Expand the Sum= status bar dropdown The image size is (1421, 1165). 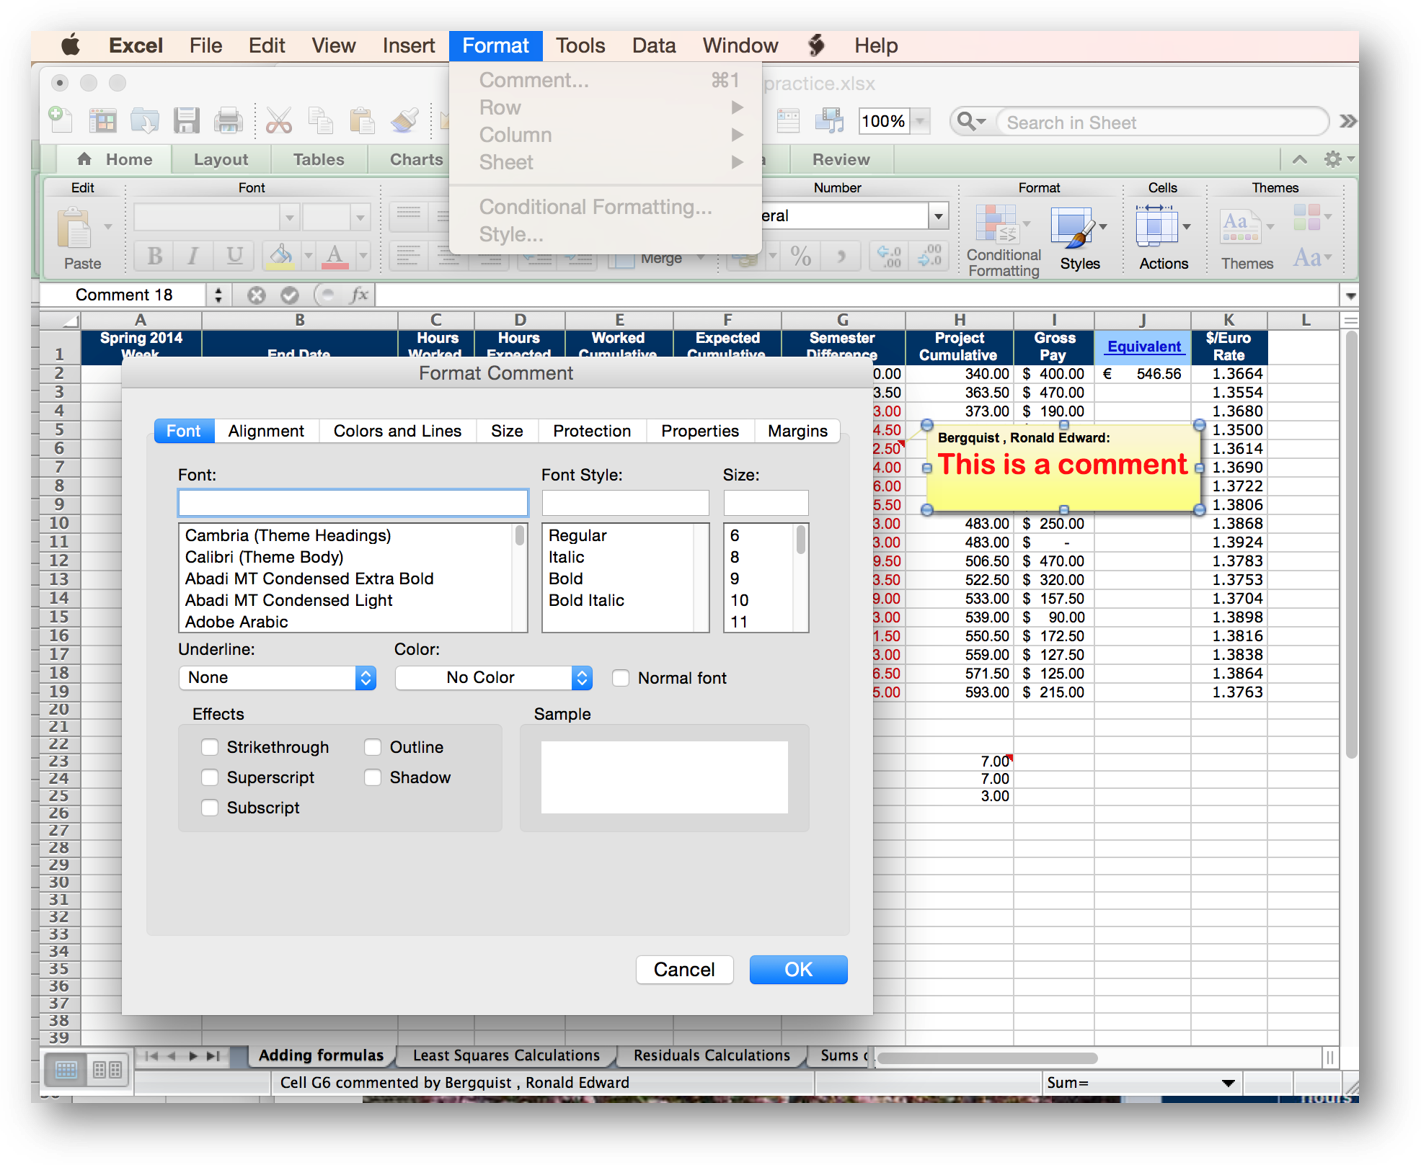[1228, 1083]
